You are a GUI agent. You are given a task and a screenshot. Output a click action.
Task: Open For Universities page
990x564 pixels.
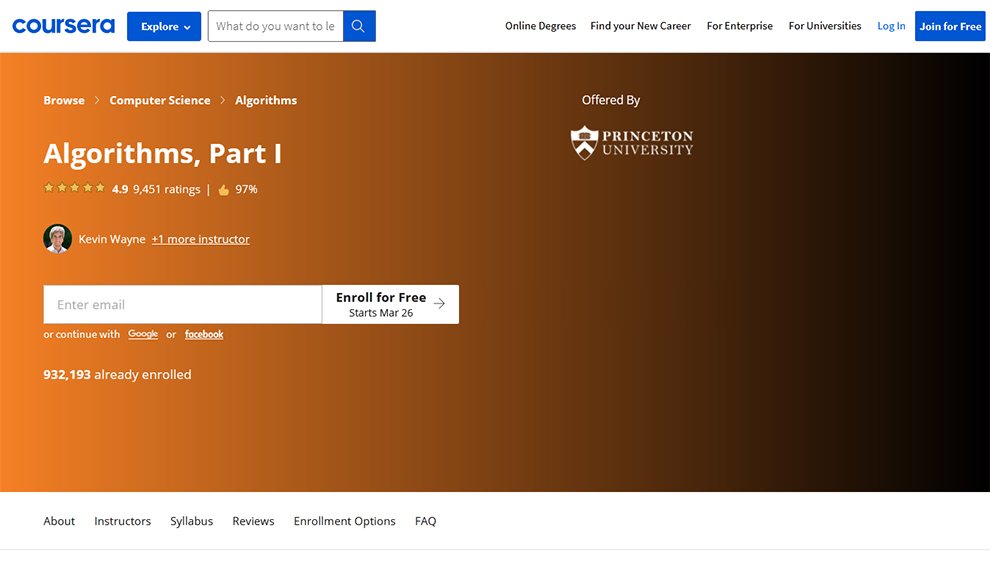pos(825,26)
